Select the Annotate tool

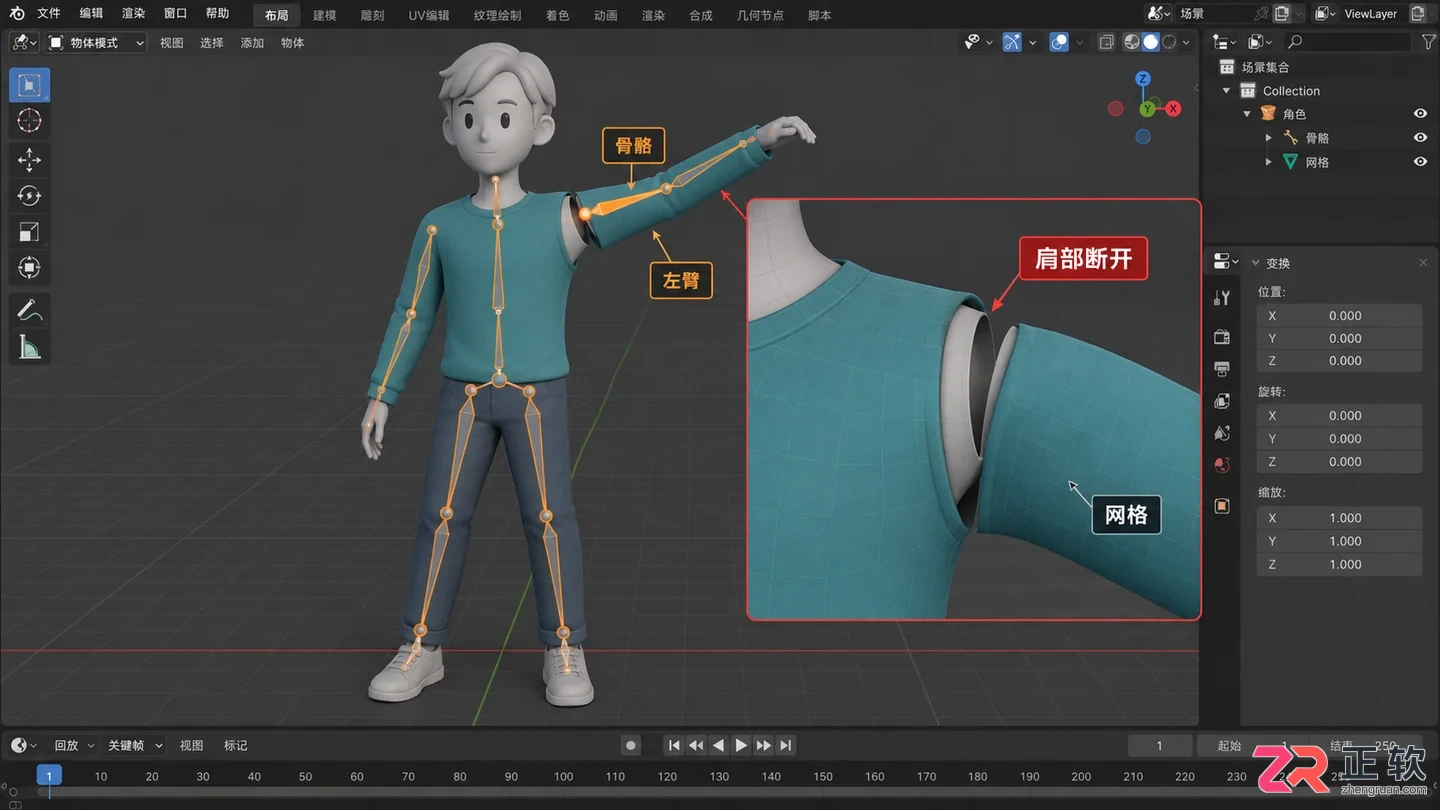pyautogui.click(x=29, y=311)
